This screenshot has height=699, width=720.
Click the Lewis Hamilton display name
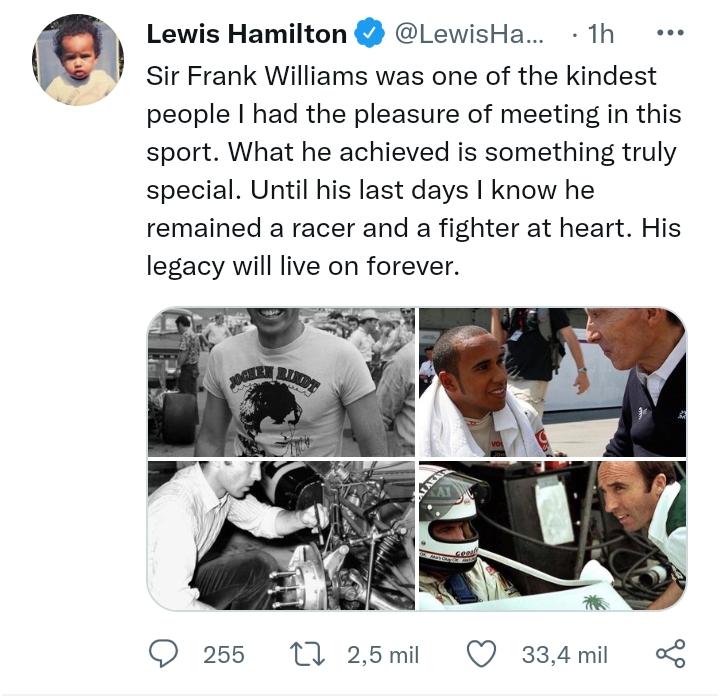tap(247, 34)
